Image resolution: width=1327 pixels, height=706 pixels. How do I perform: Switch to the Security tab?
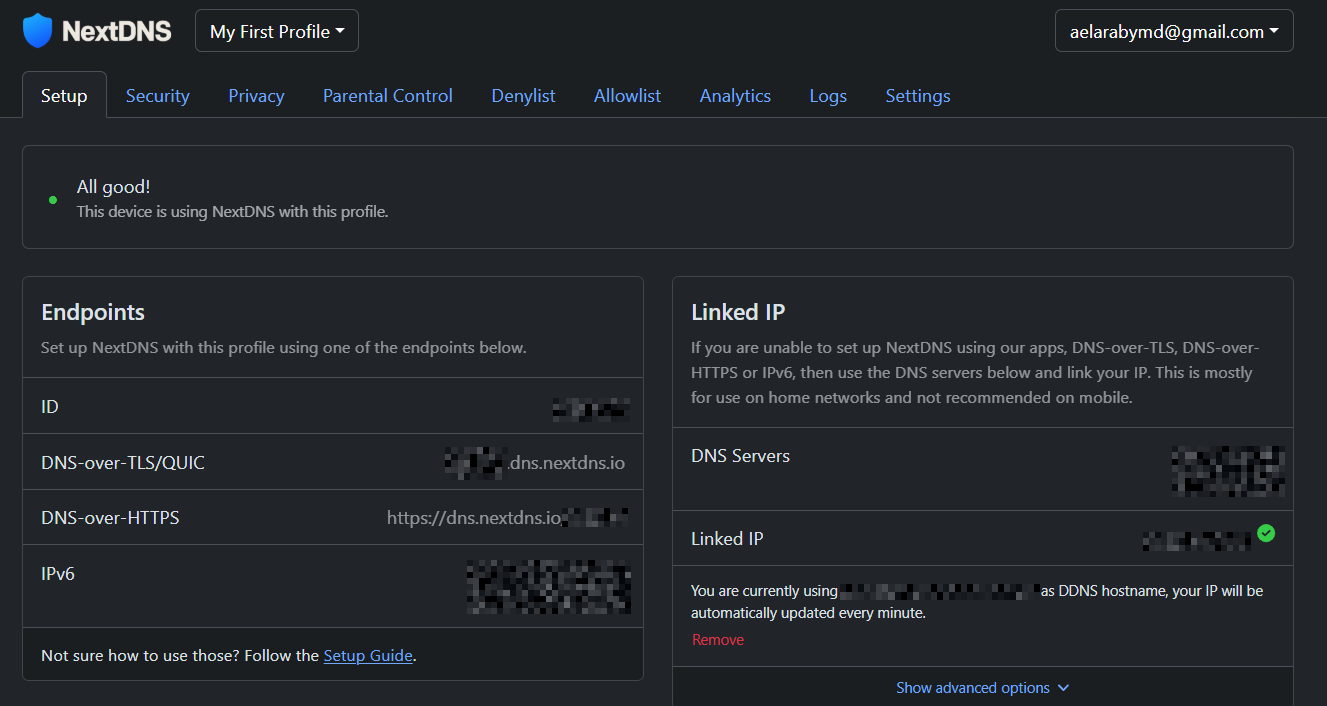pyautogui.click(x=157, y=96)
